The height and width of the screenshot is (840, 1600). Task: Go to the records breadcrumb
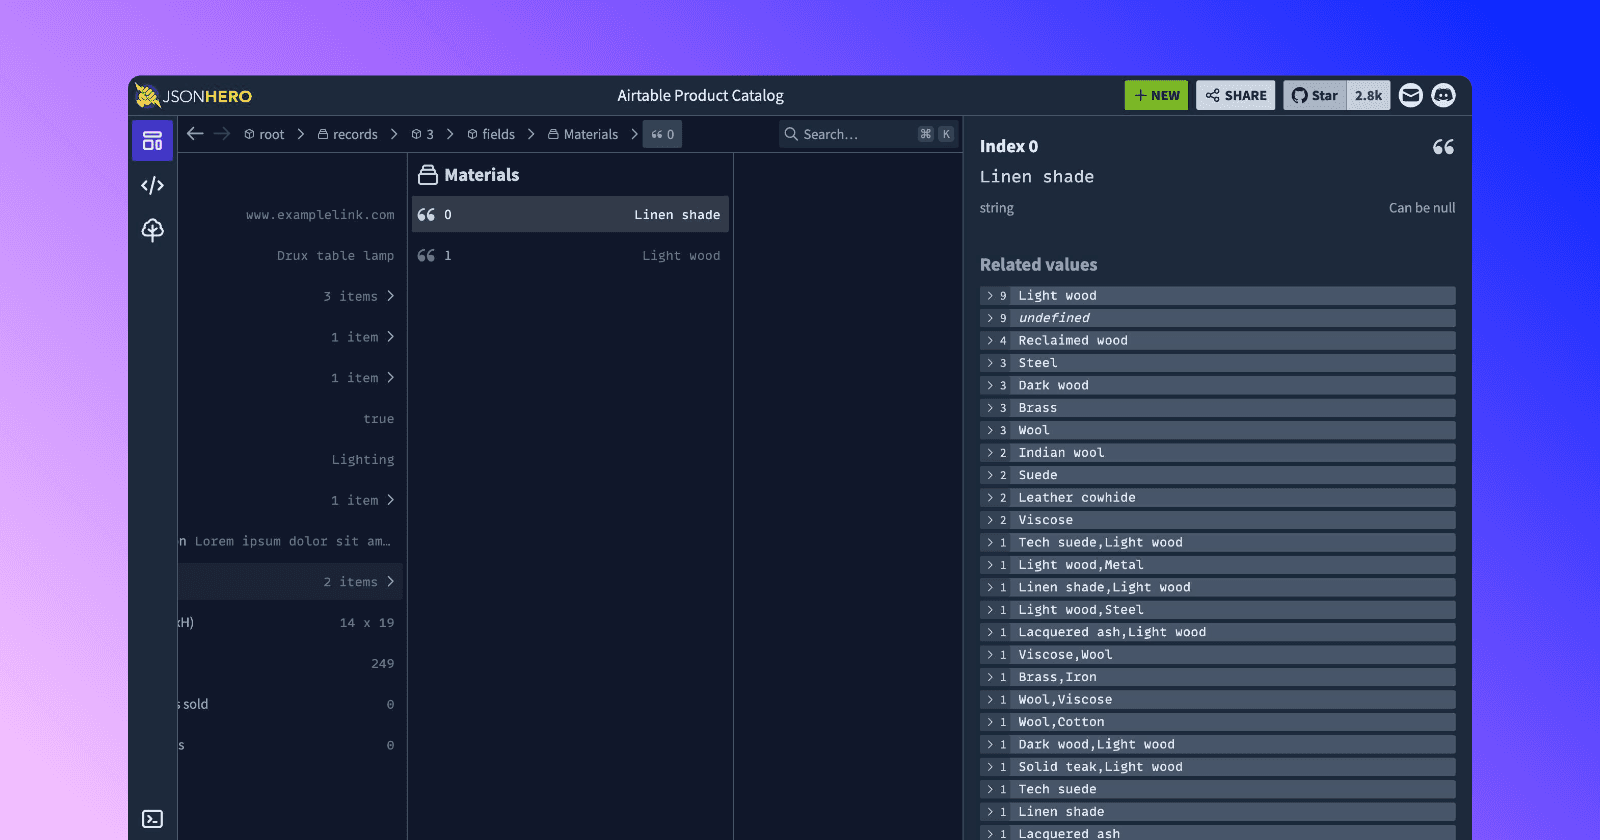(x=347, y=134)
